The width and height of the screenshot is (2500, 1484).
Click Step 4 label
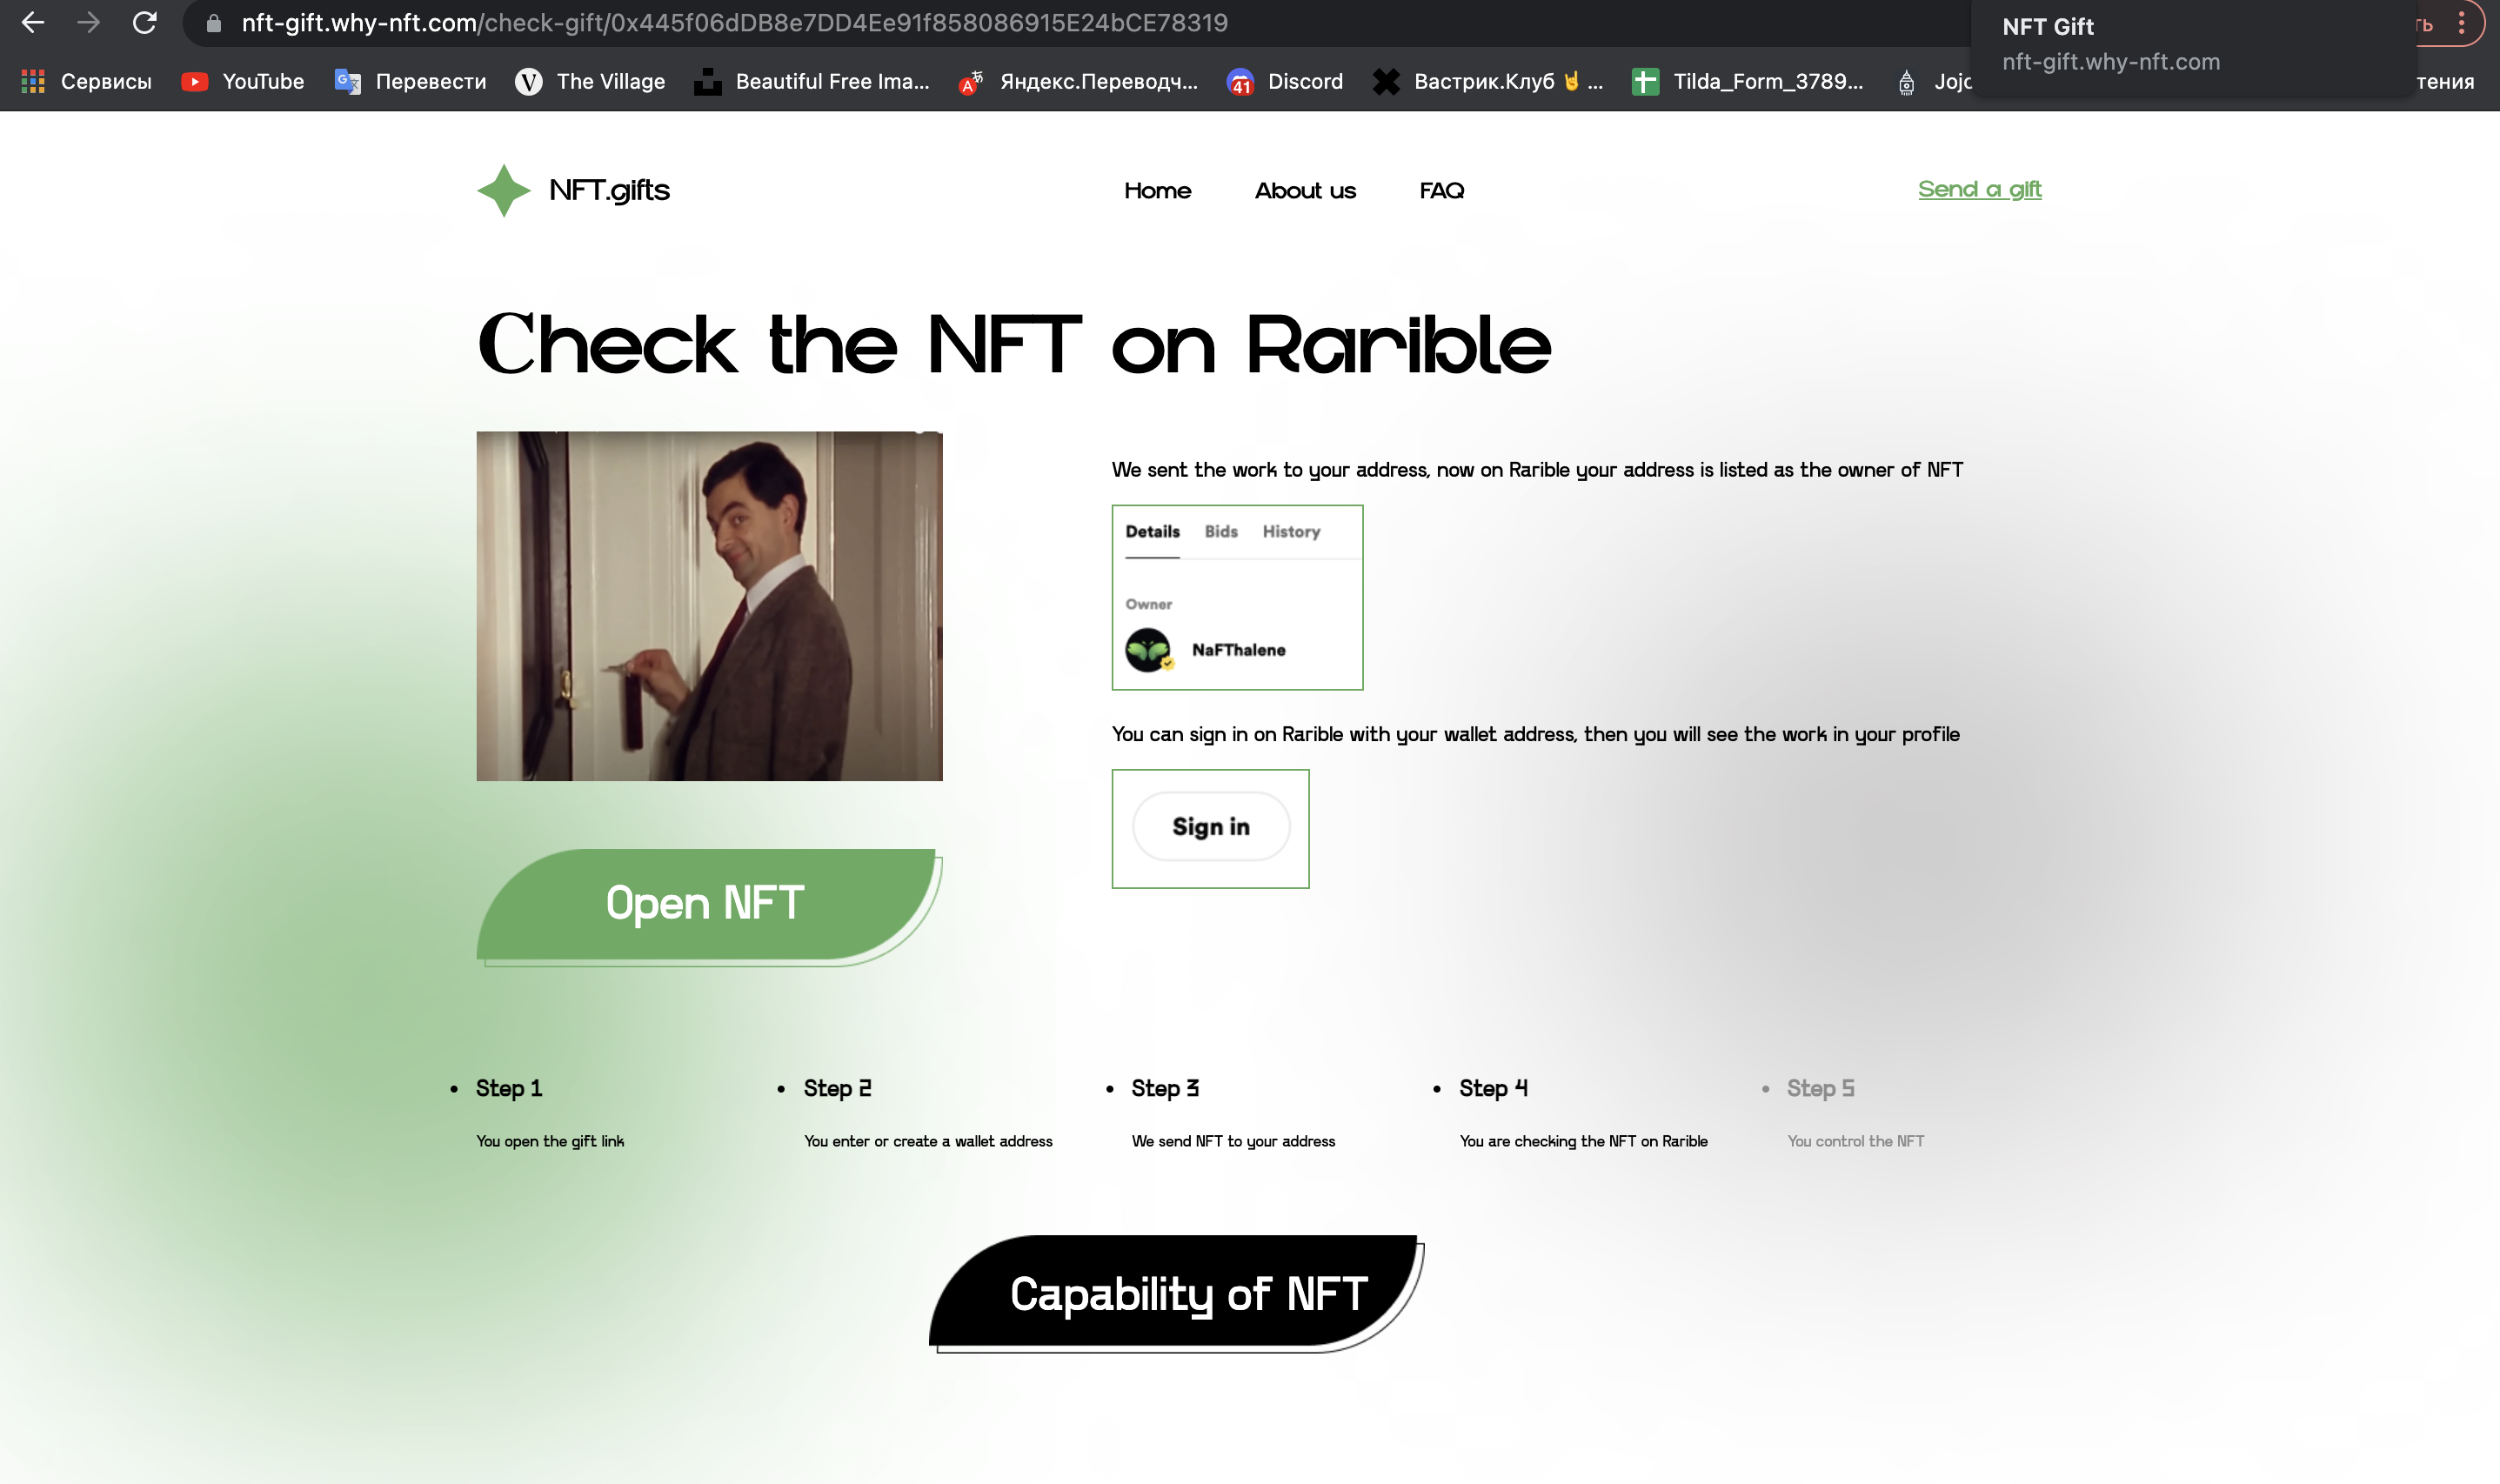1493,1088
